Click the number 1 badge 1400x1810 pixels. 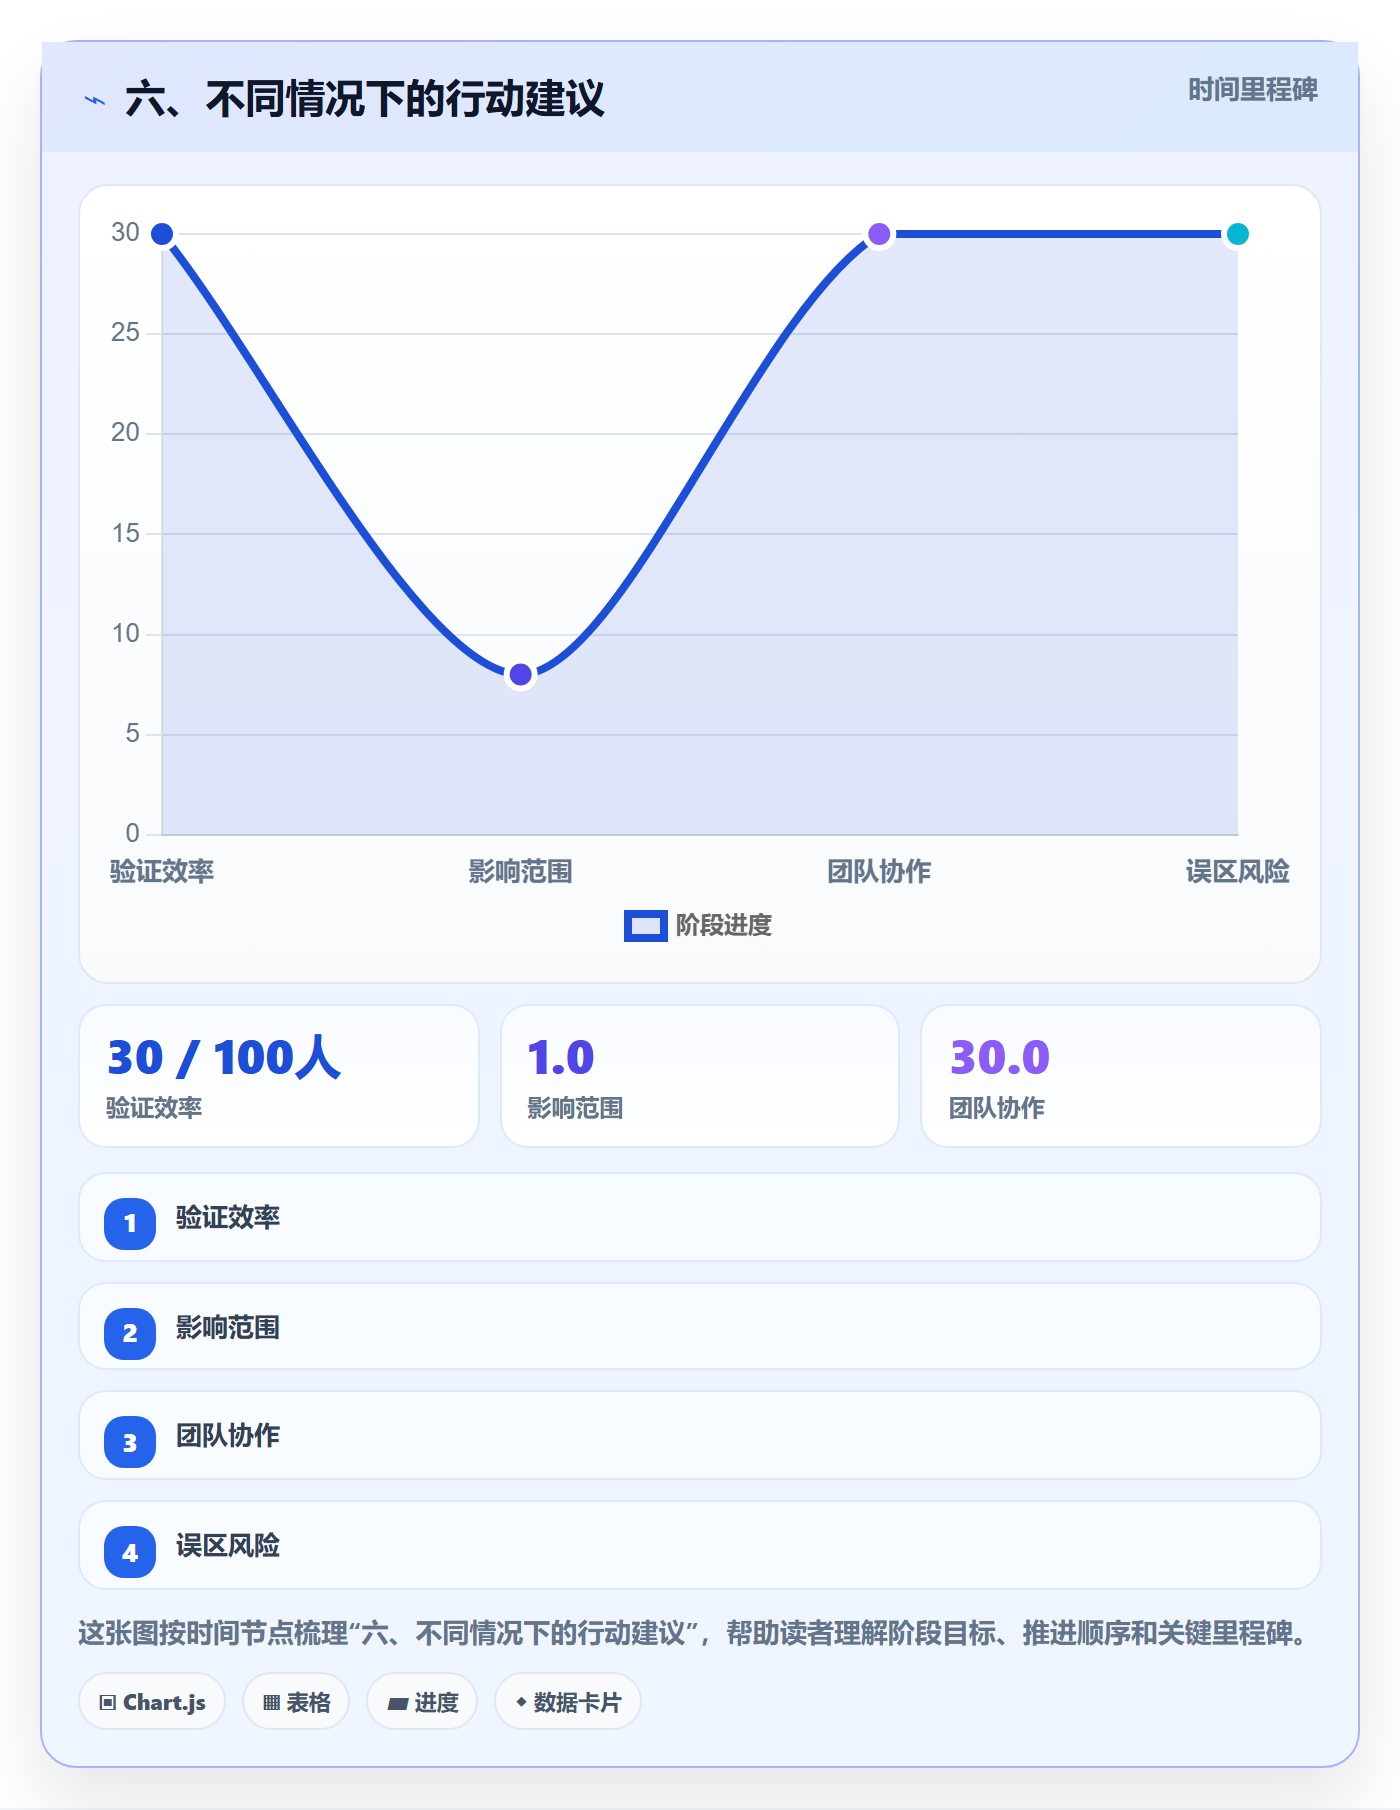tap(130, 1223)
